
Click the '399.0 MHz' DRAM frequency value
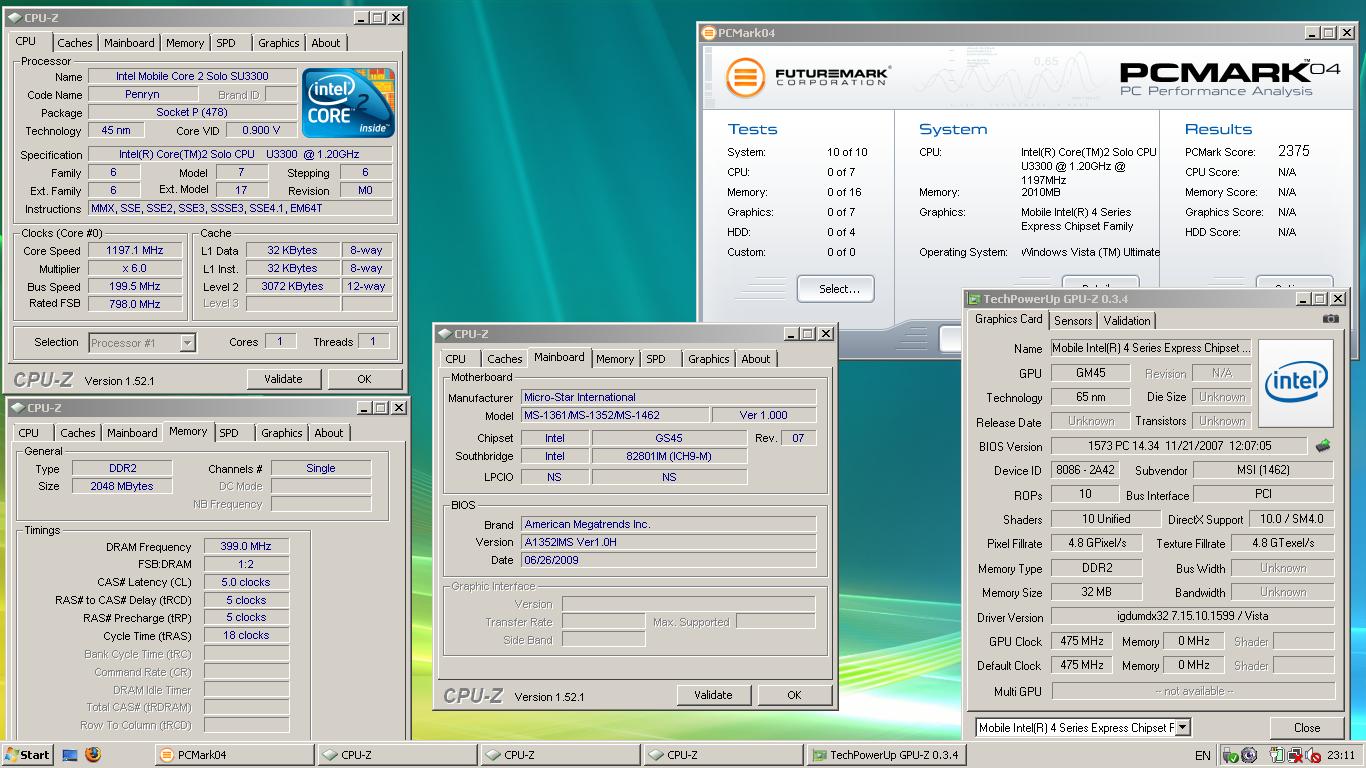pos(246,546)
